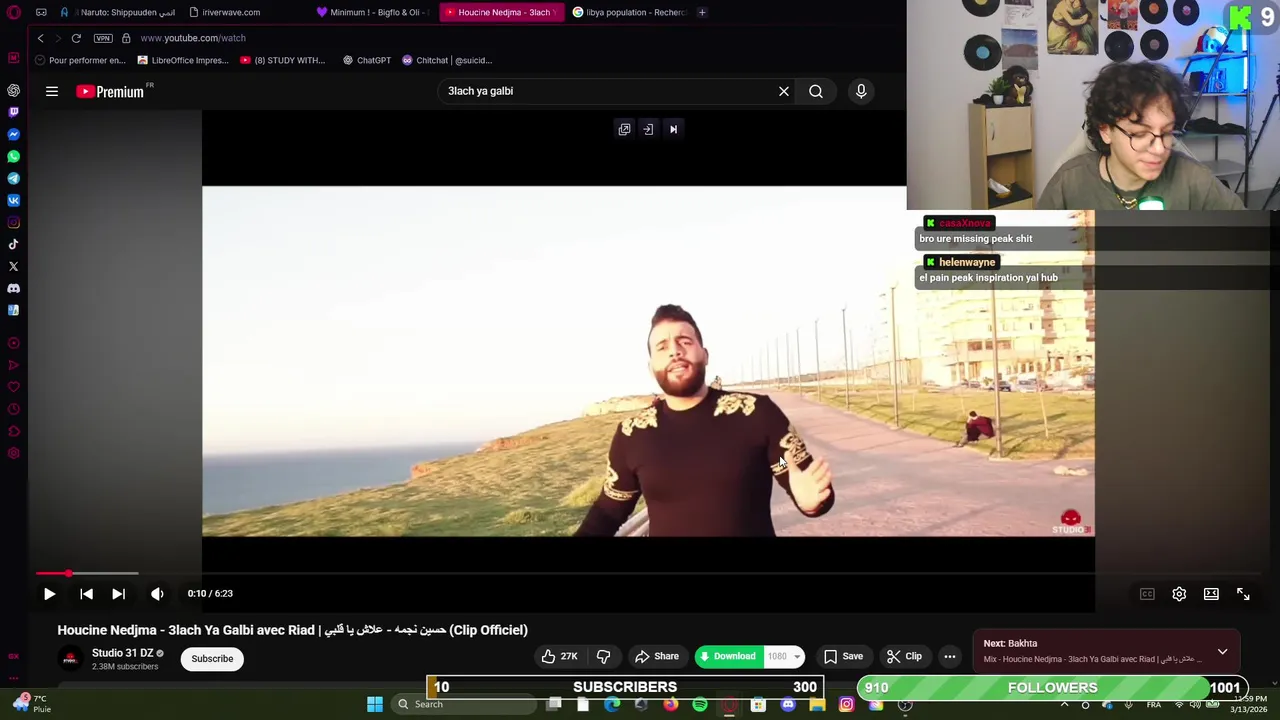Open Spotify from the taskbar
1280x720 pixels.
click(700, 704)
